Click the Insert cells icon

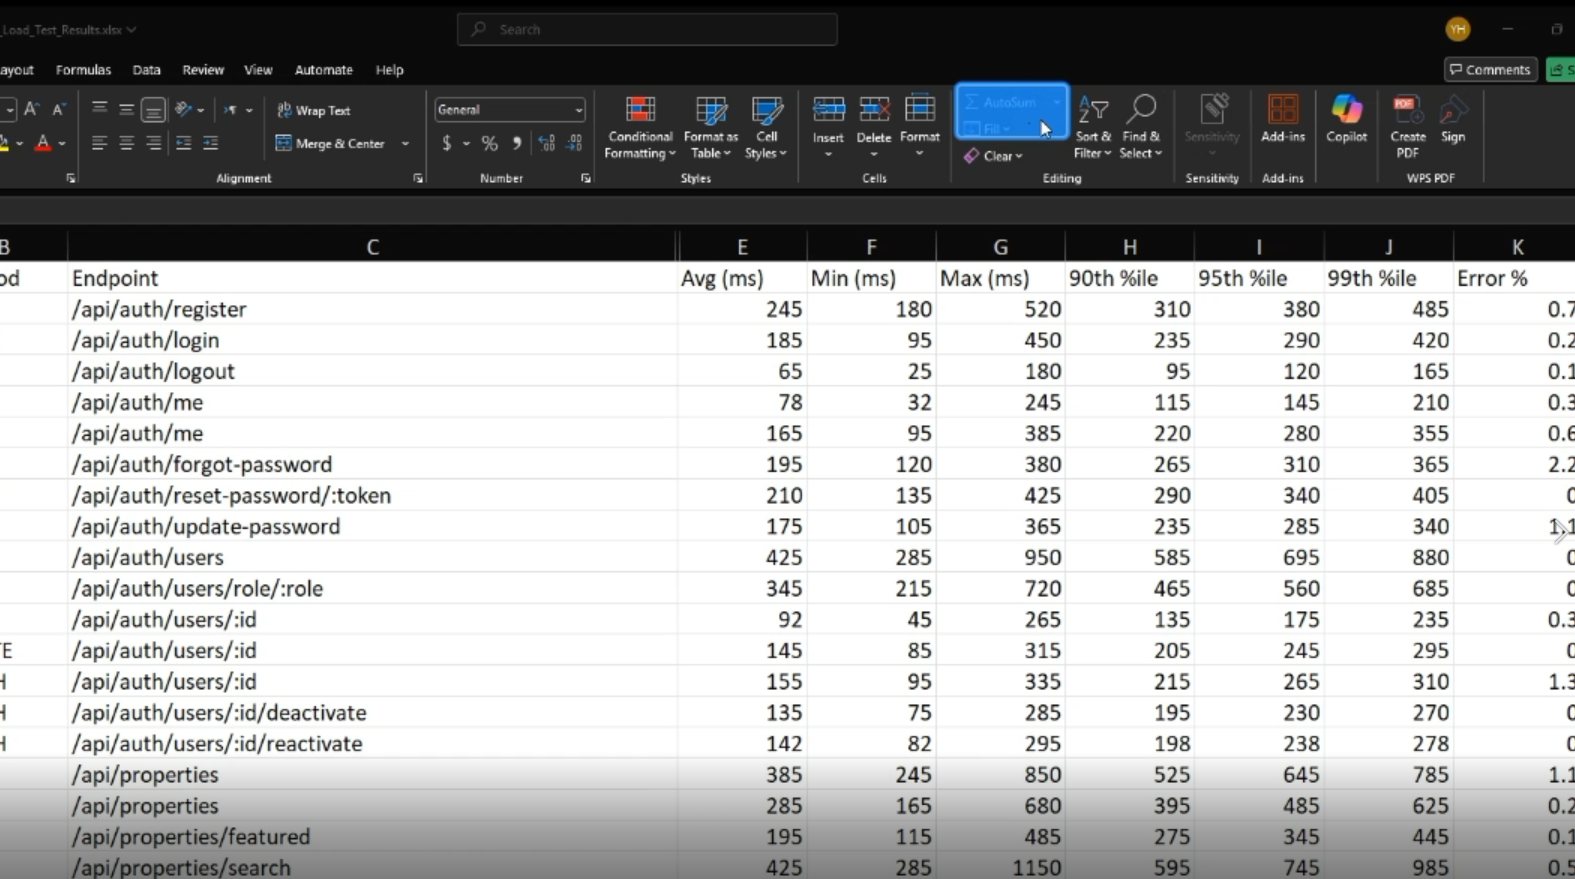(828, 109)
